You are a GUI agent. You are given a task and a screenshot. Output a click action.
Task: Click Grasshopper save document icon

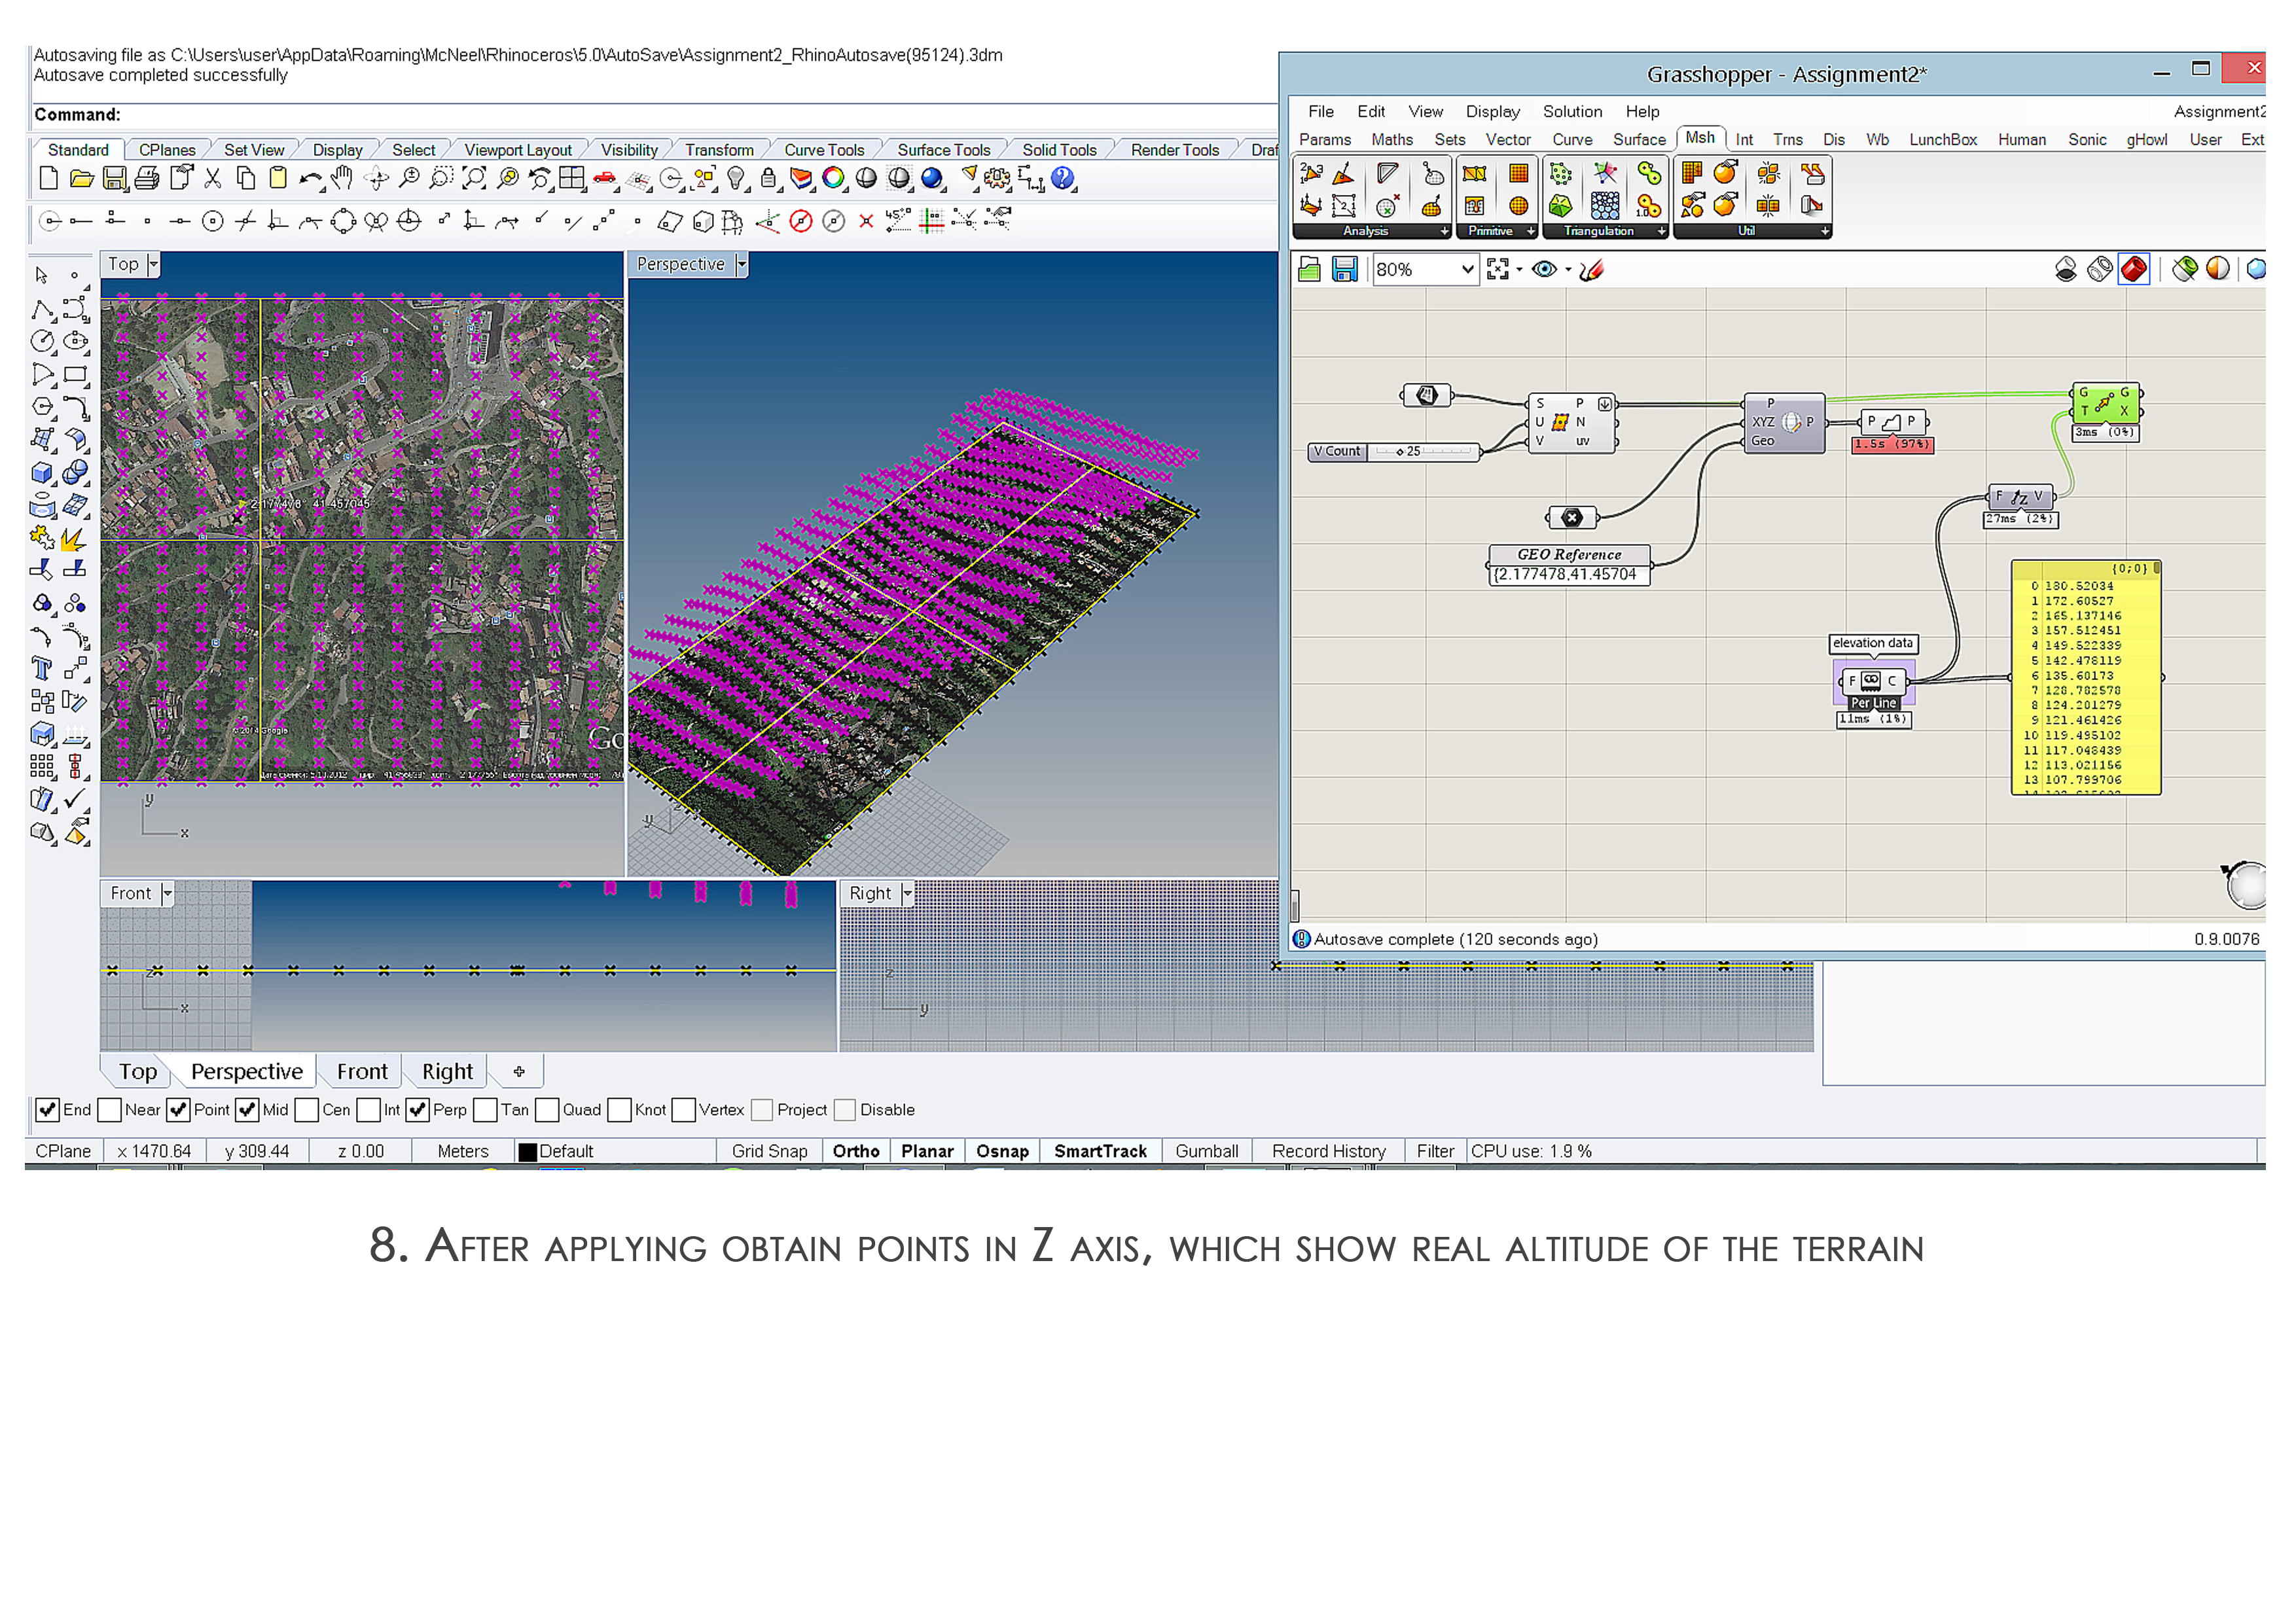click(1344, 269)
